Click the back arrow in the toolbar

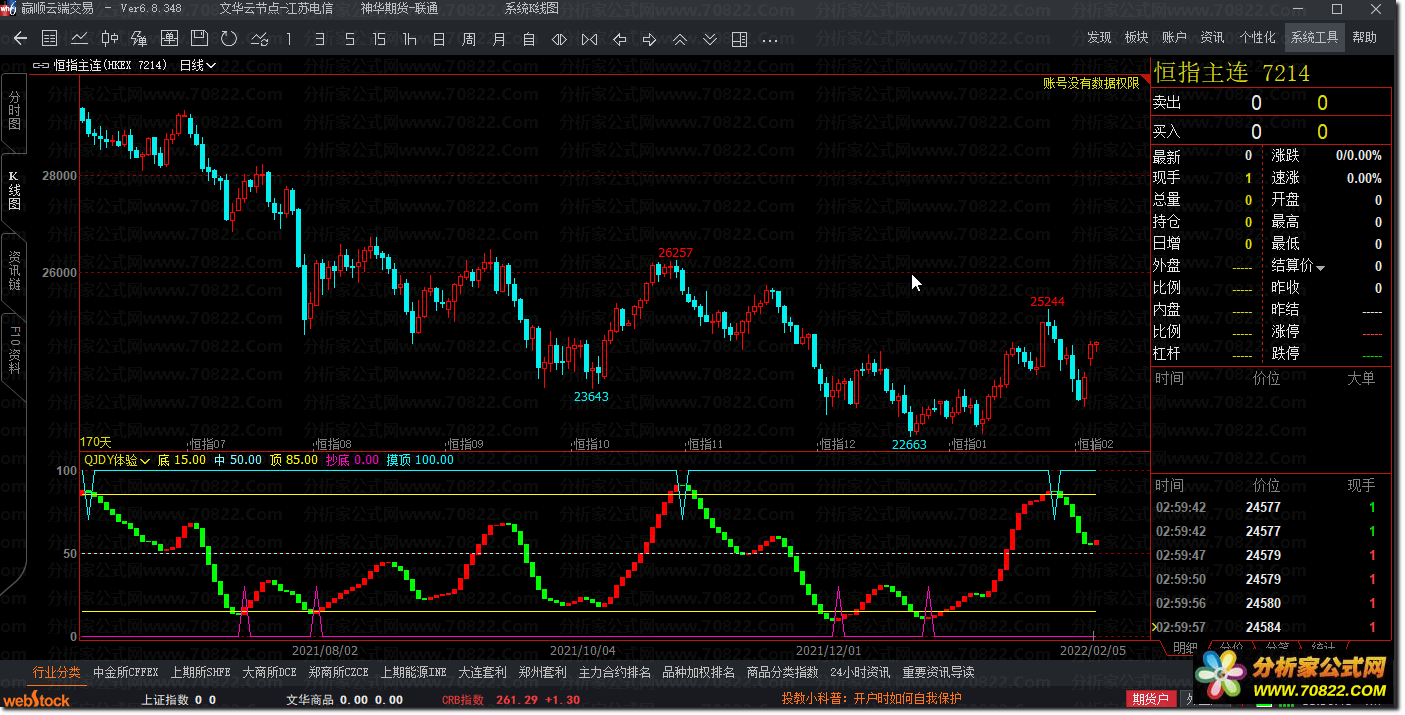point(21,39)
